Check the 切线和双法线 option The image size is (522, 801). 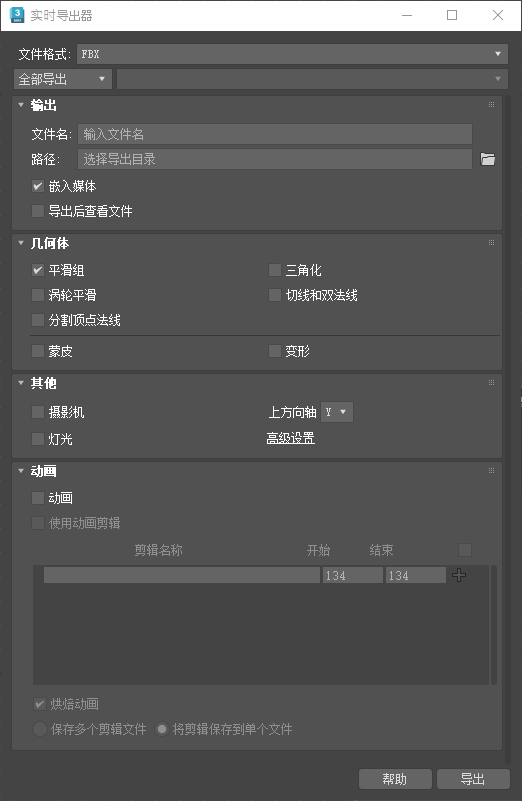coord(275,295)
